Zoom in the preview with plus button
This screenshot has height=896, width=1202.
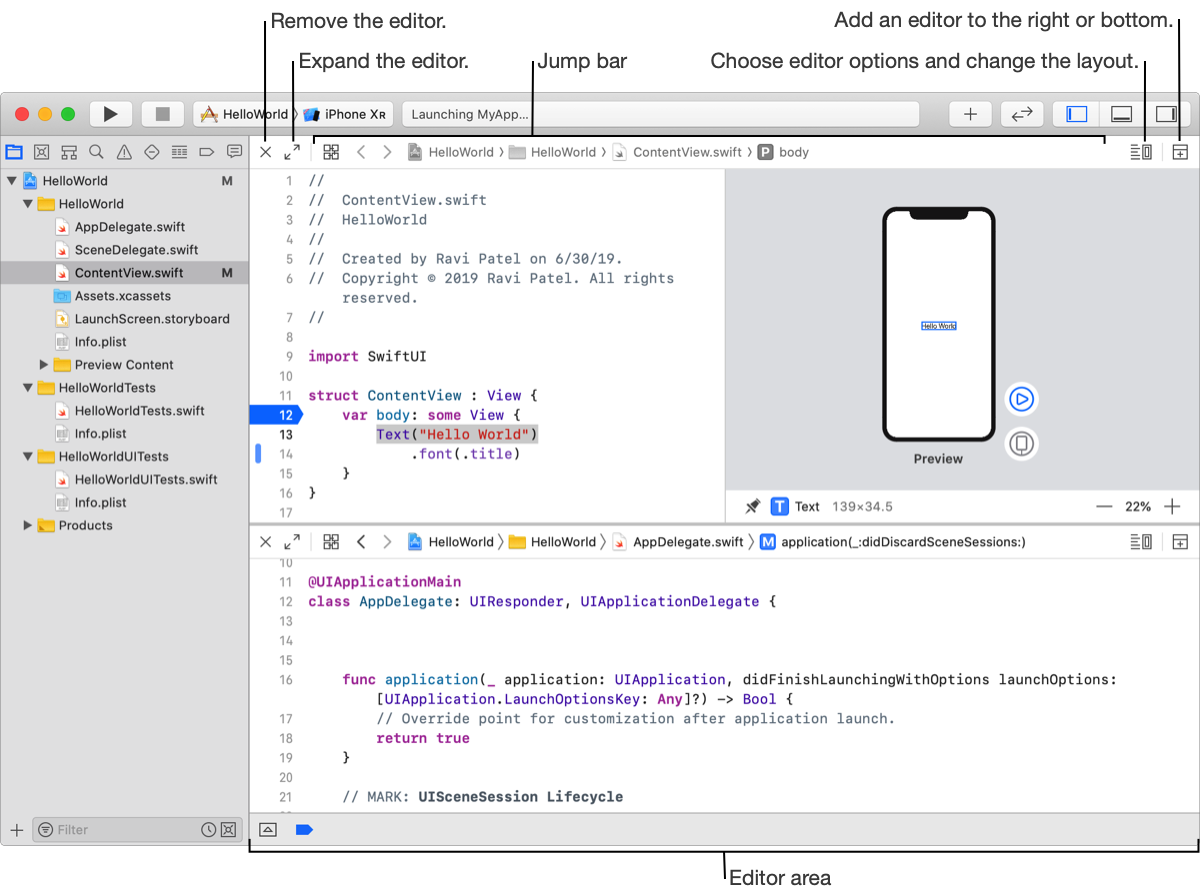(x=1172, y=507)
